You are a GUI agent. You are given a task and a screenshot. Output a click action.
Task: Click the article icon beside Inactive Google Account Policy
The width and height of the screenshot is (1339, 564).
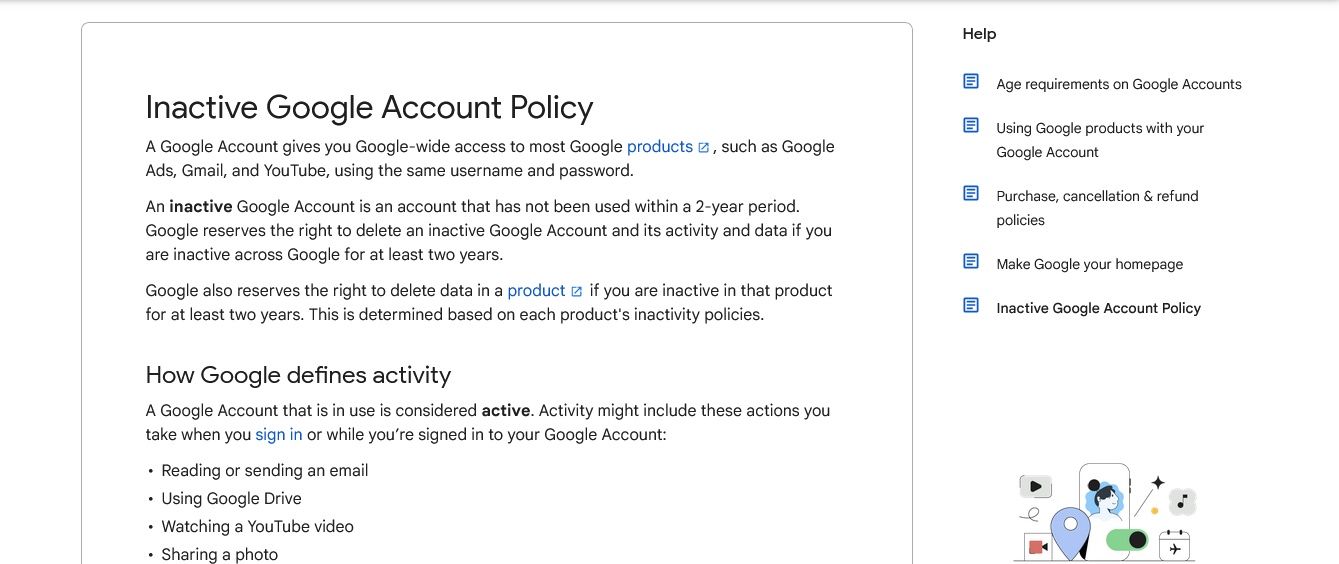click(971, 305)
